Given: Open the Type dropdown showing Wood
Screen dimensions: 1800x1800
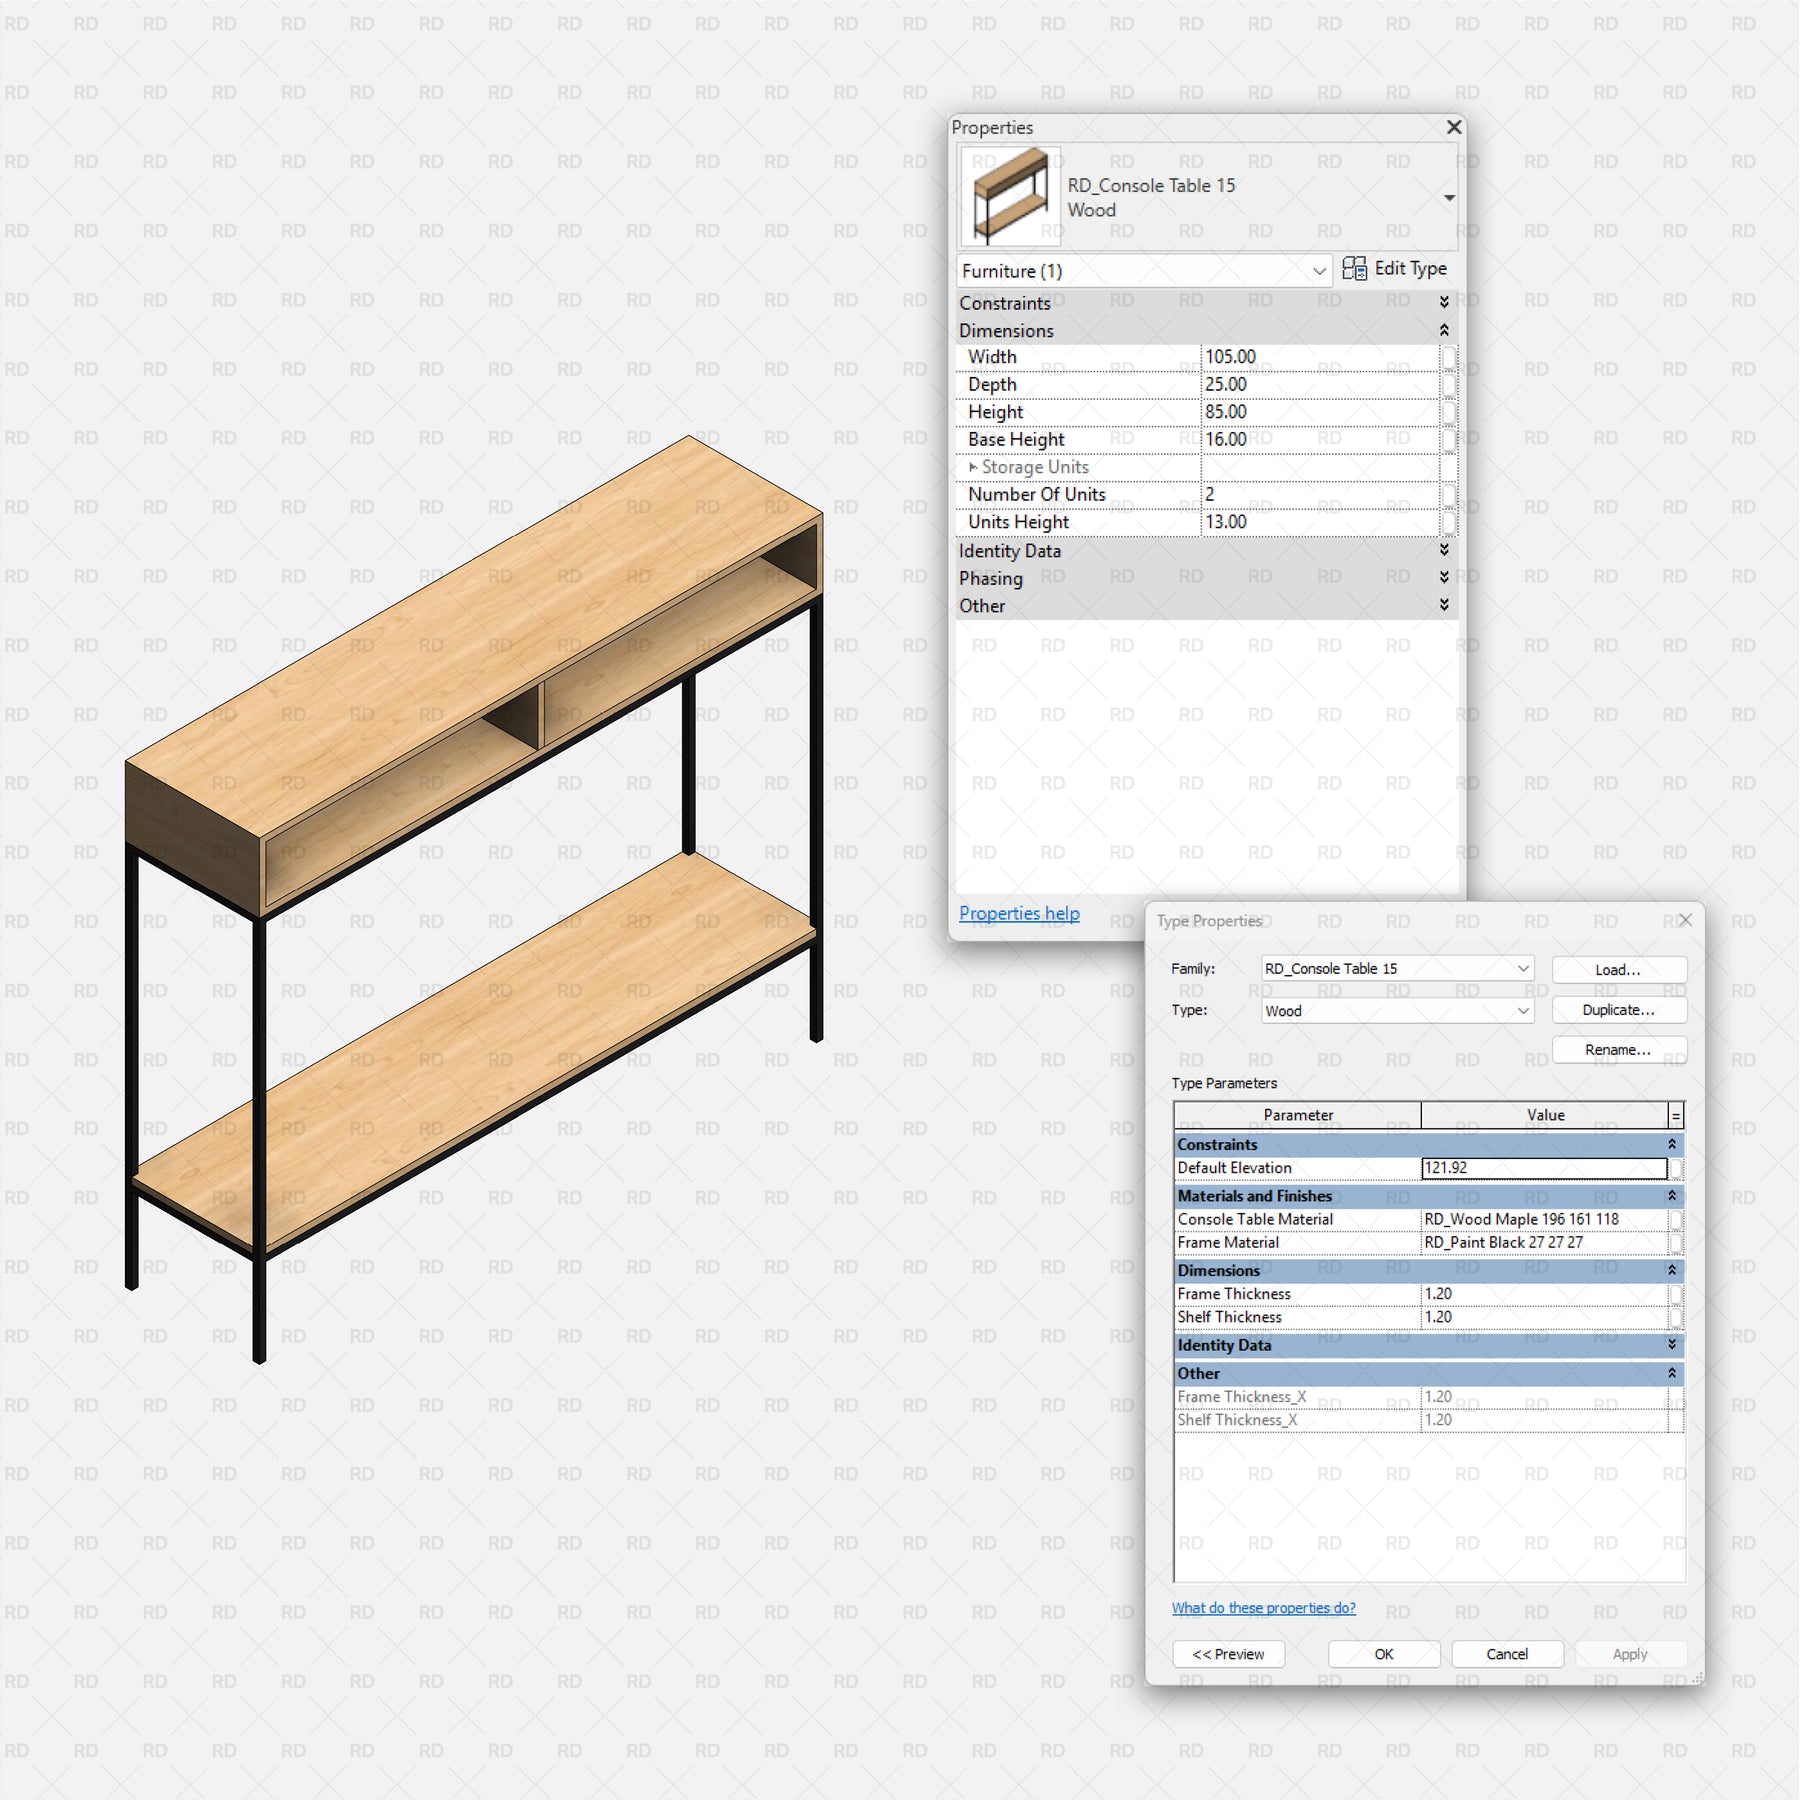Looking at the screenshot, I should 1522,1011.
